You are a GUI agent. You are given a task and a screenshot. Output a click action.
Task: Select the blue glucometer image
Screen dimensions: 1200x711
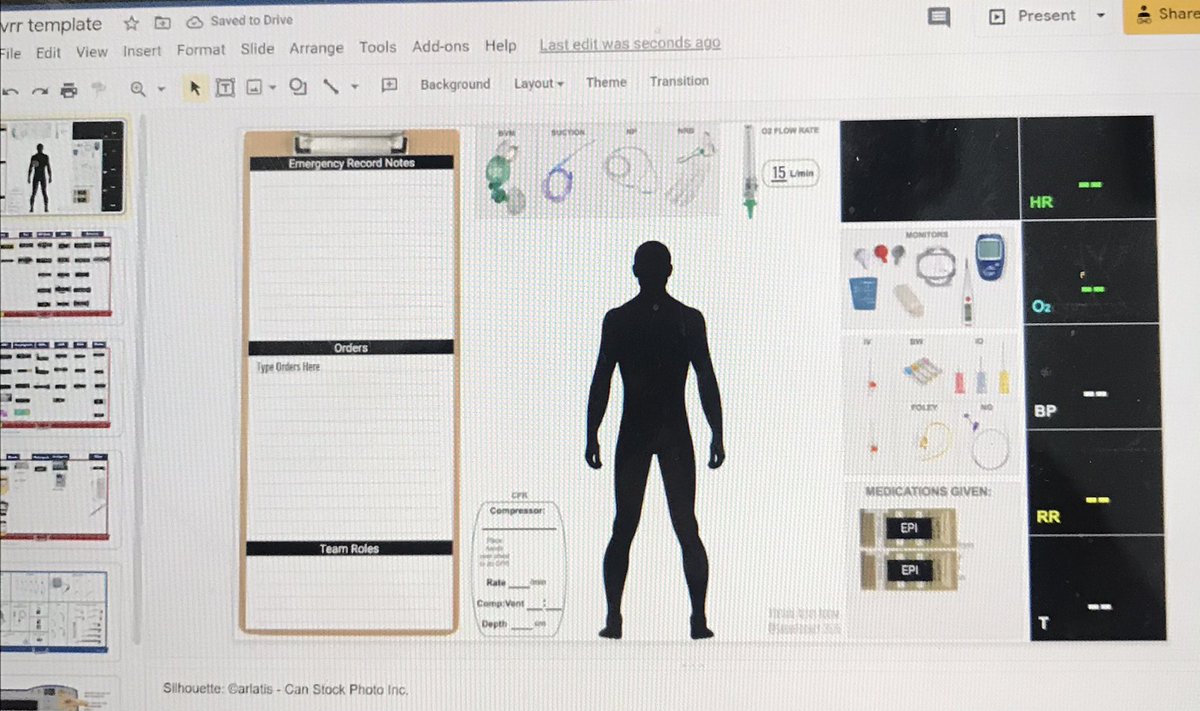point(989,258)
